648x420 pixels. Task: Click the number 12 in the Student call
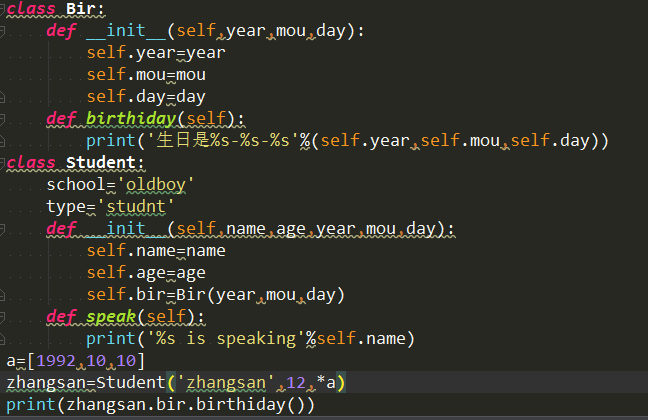[296, 383]
